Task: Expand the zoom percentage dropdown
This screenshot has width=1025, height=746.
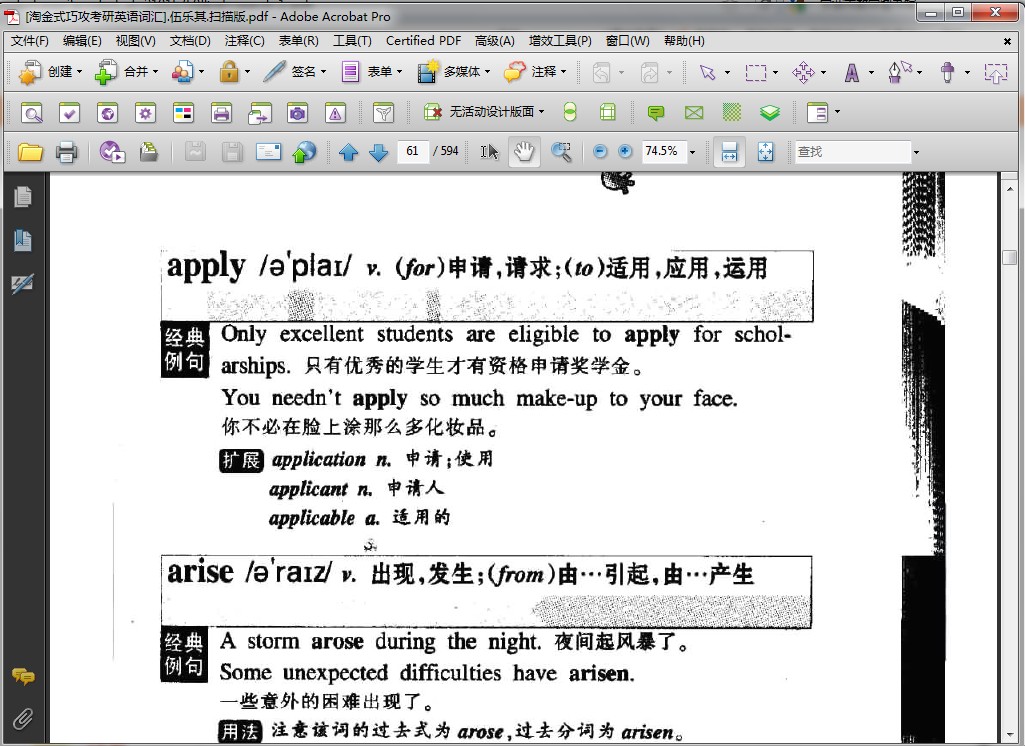Action: [x=692, y=152]
